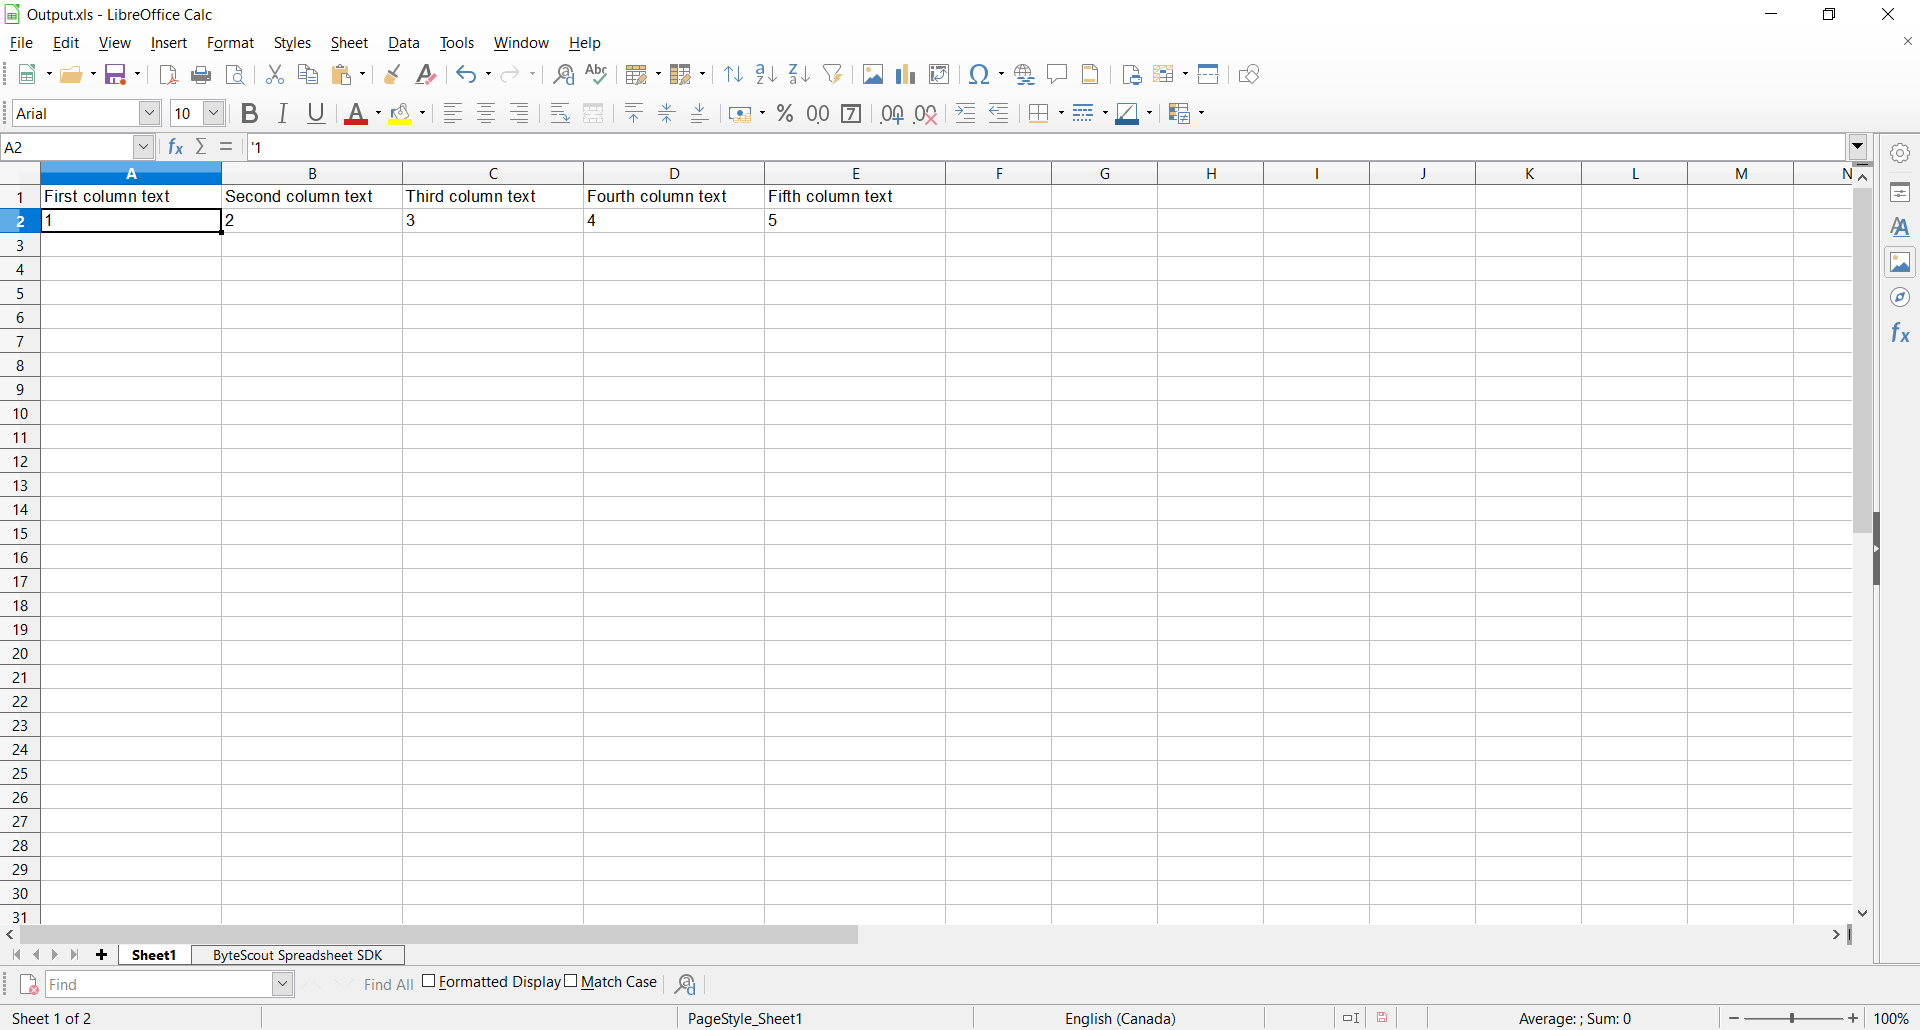Click the Find input field

tap(160, 984)
